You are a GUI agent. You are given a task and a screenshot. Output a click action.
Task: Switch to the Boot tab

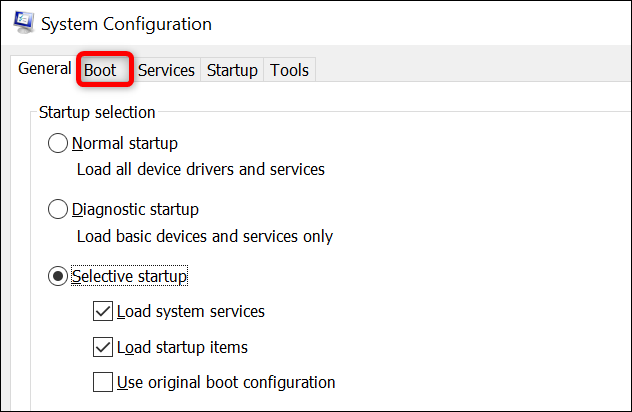100,71
